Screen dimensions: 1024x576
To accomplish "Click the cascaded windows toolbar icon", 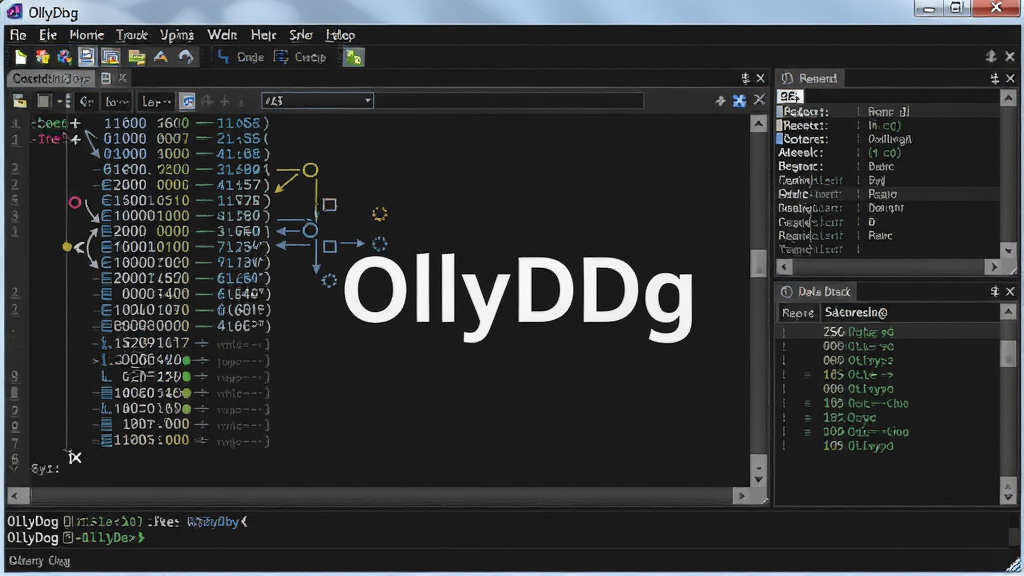I will (x=110, y=57).
